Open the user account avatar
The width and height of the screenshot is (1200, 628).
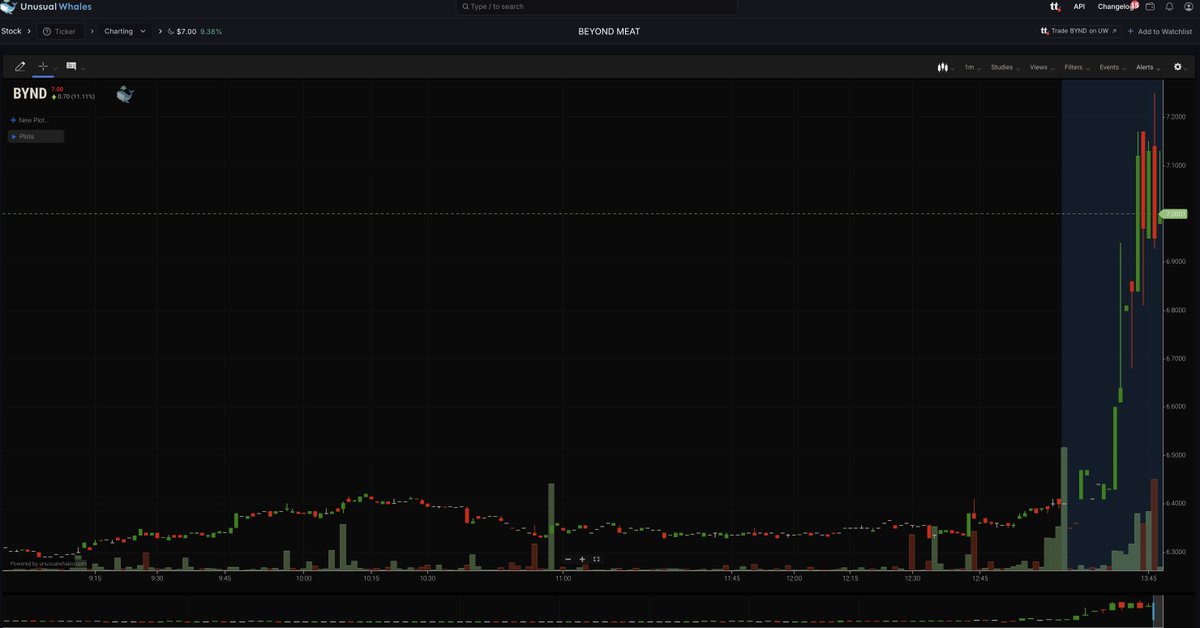coord(1188,7)
